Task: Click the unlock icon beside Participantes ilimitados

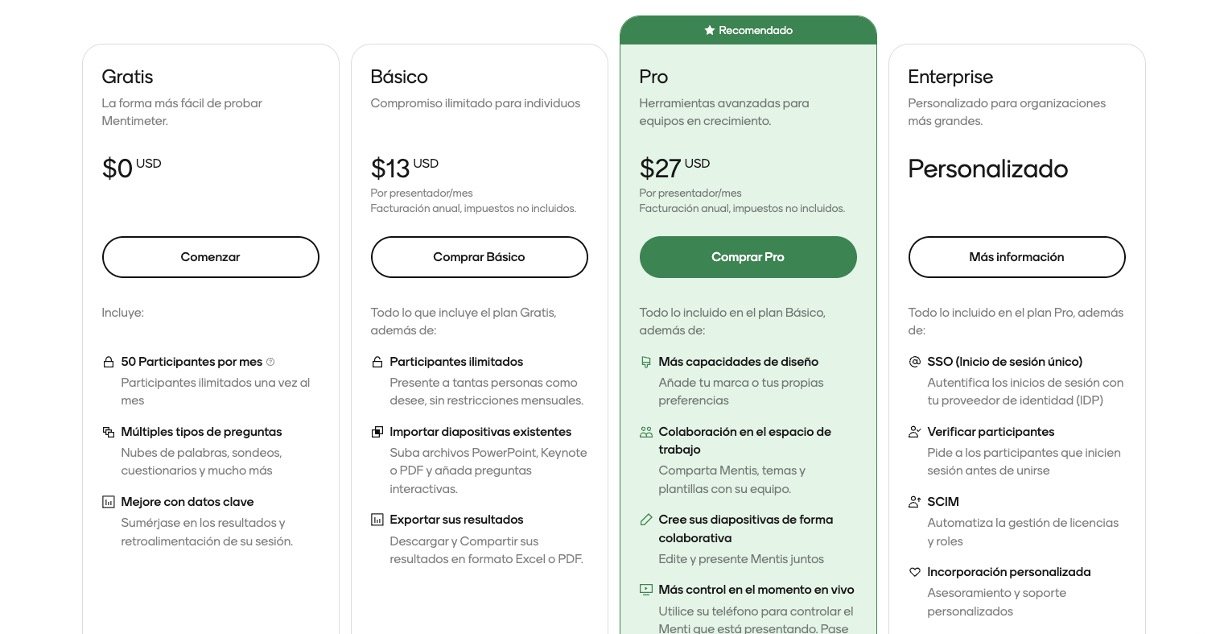Action: point(377,362)
